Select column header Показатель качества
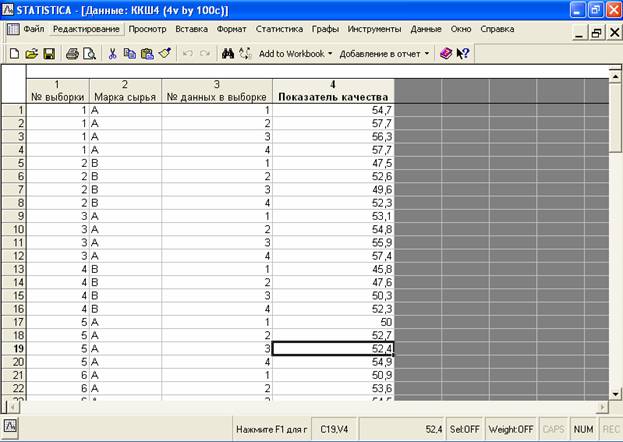Image resolution: width=623 pixels, height=442 pixels. pos(333,91)
